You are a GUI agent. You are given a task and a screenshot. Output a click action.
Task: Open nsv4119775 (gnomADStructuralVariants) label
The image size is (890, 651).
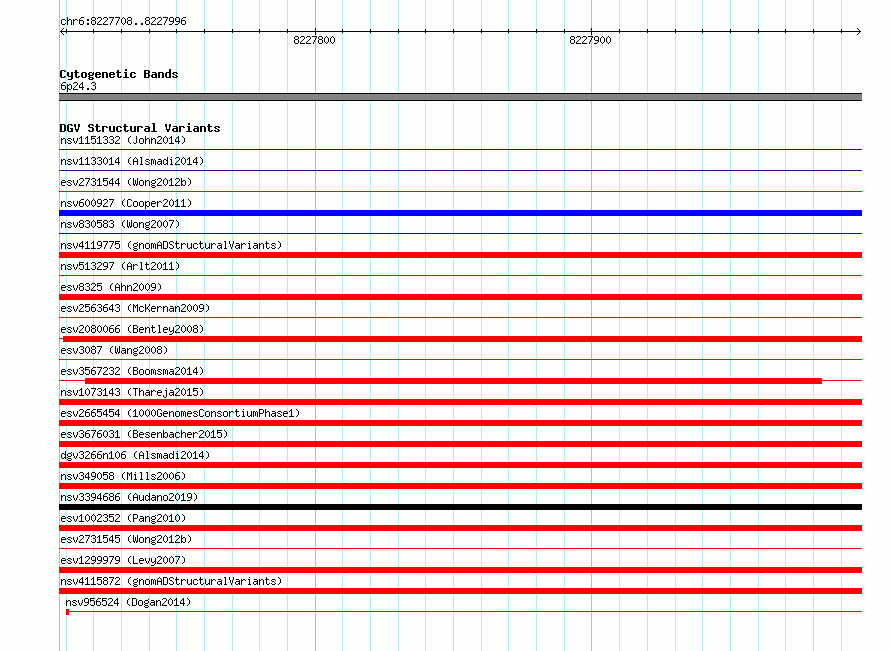[x=171, y=245]
